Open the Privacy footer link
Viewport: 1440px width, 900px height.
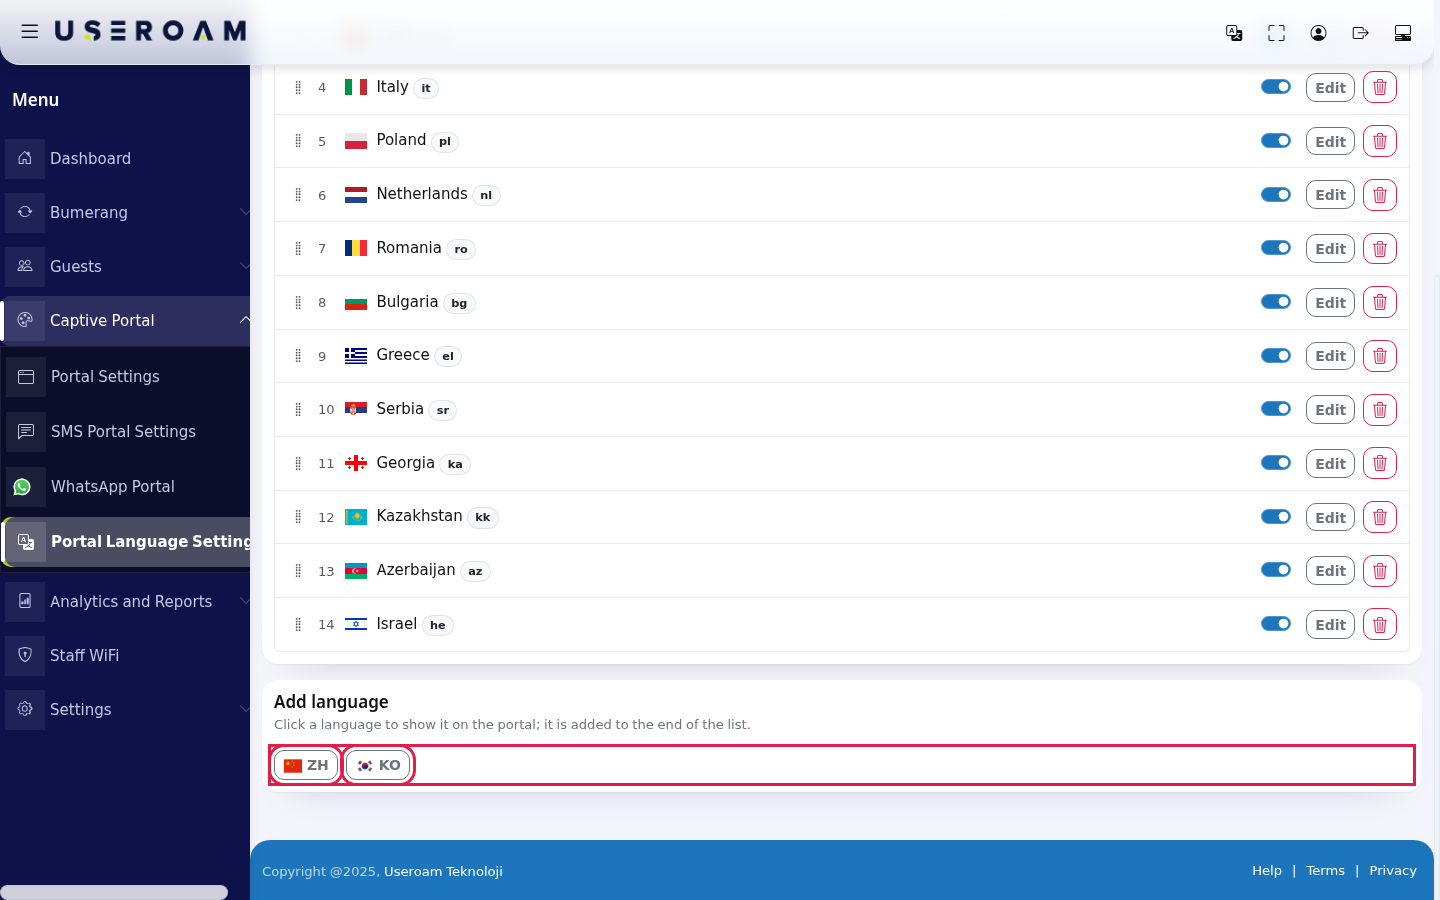[1393, 871]
